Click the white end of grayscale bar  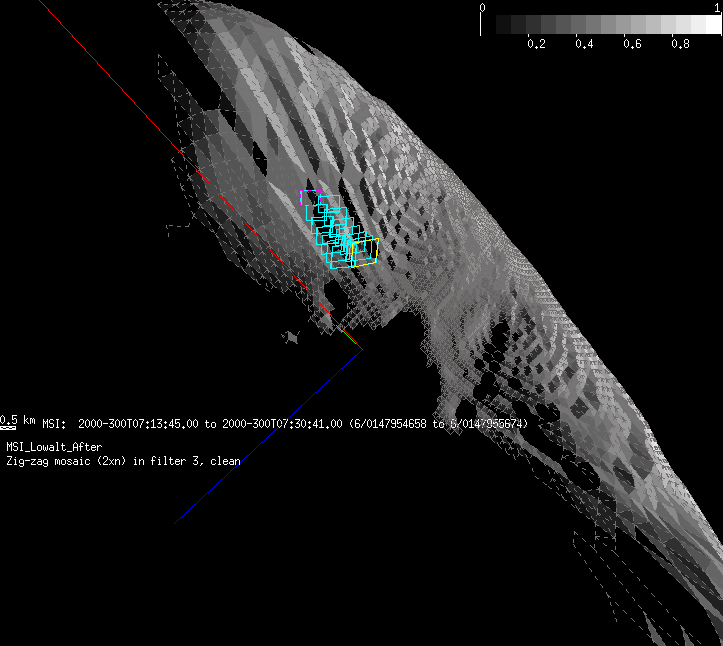click(714, 24)
